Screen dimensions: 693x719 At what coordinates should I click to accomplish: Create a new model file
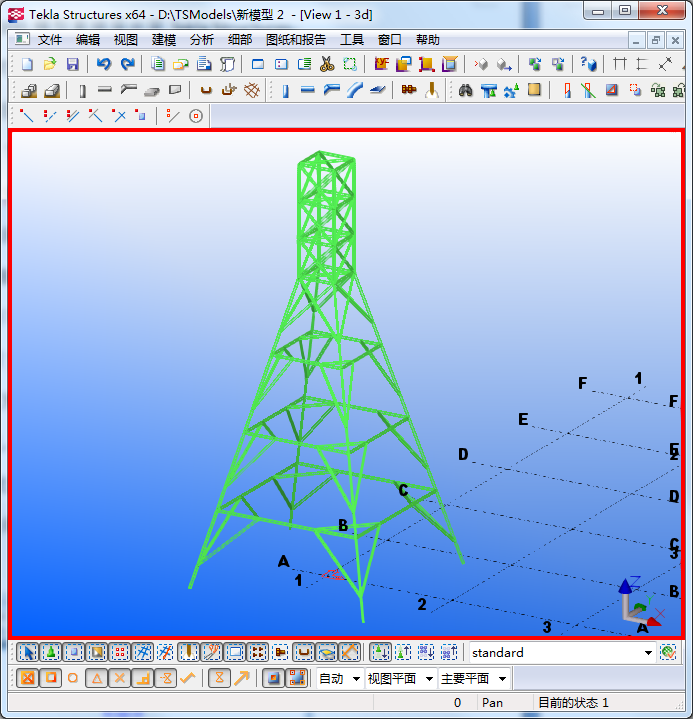(27, 64)
